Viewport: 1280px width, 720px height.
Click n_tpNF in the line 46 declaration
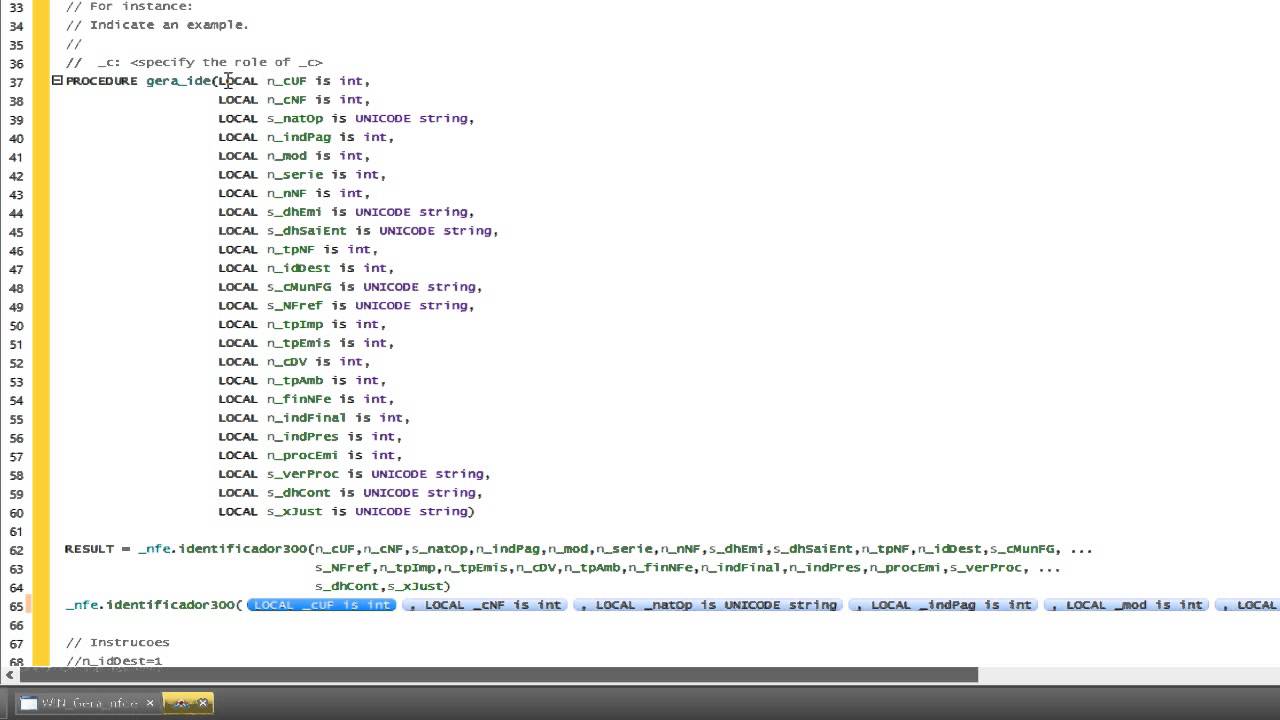tap(291, 249)
